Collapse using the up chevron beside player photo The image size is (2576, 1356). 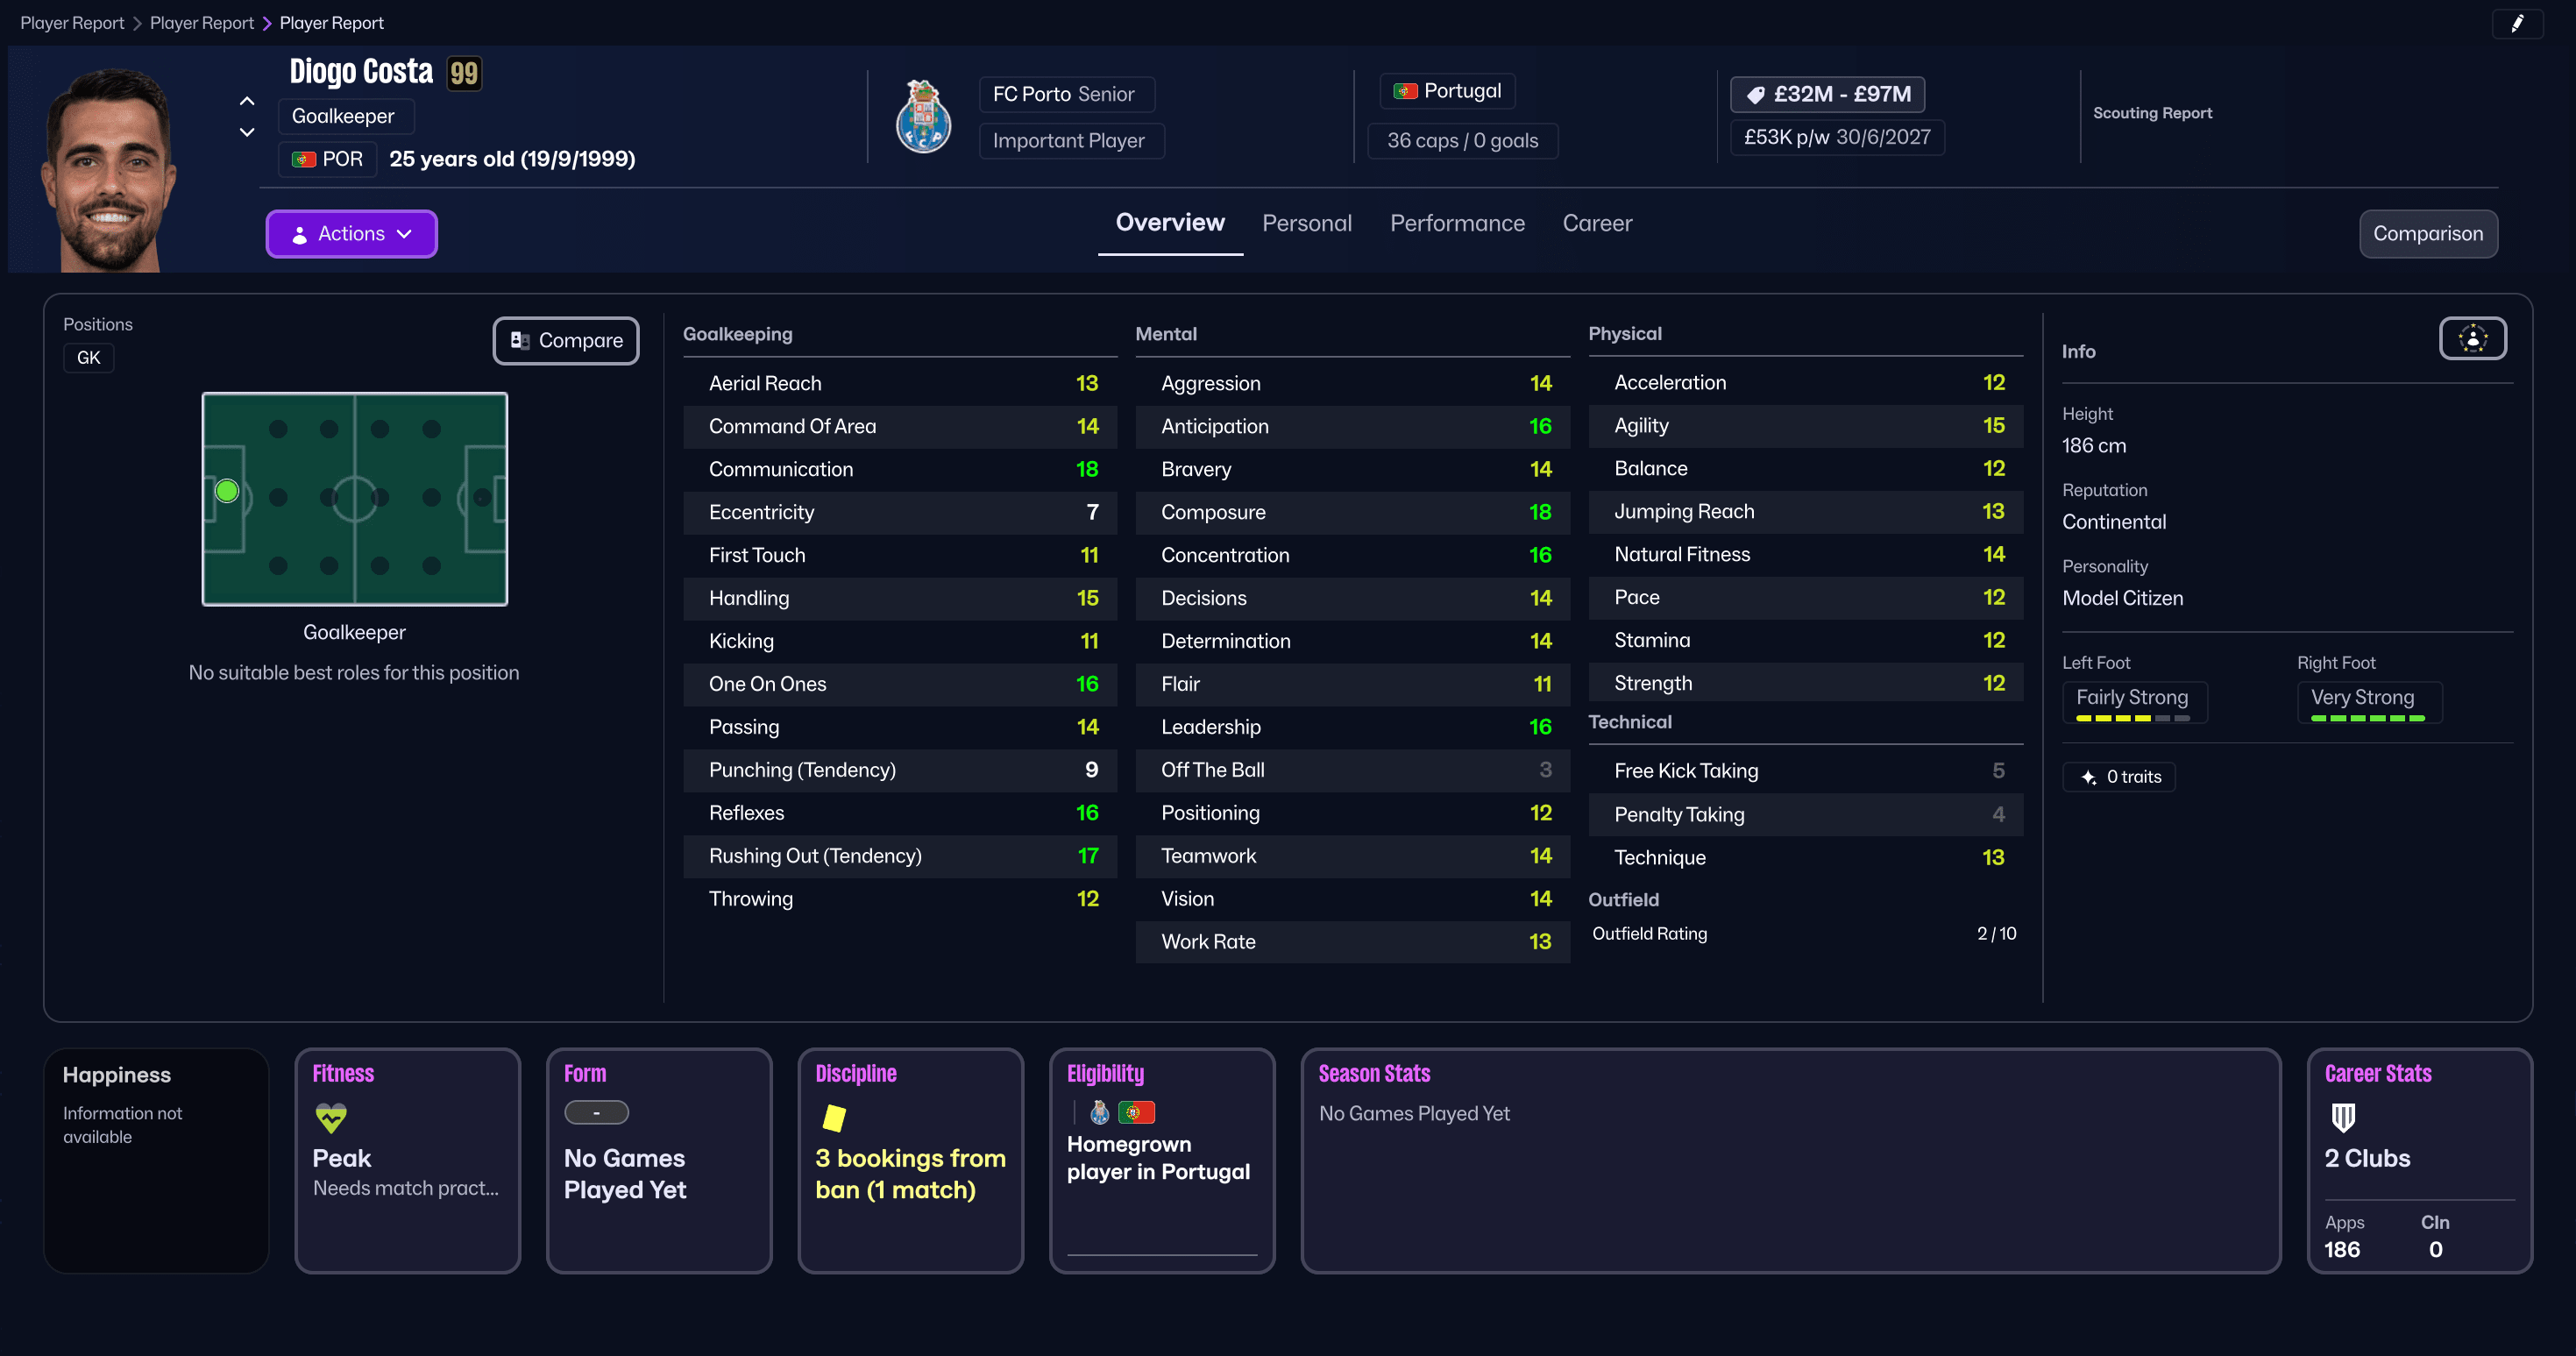(246, 101)
